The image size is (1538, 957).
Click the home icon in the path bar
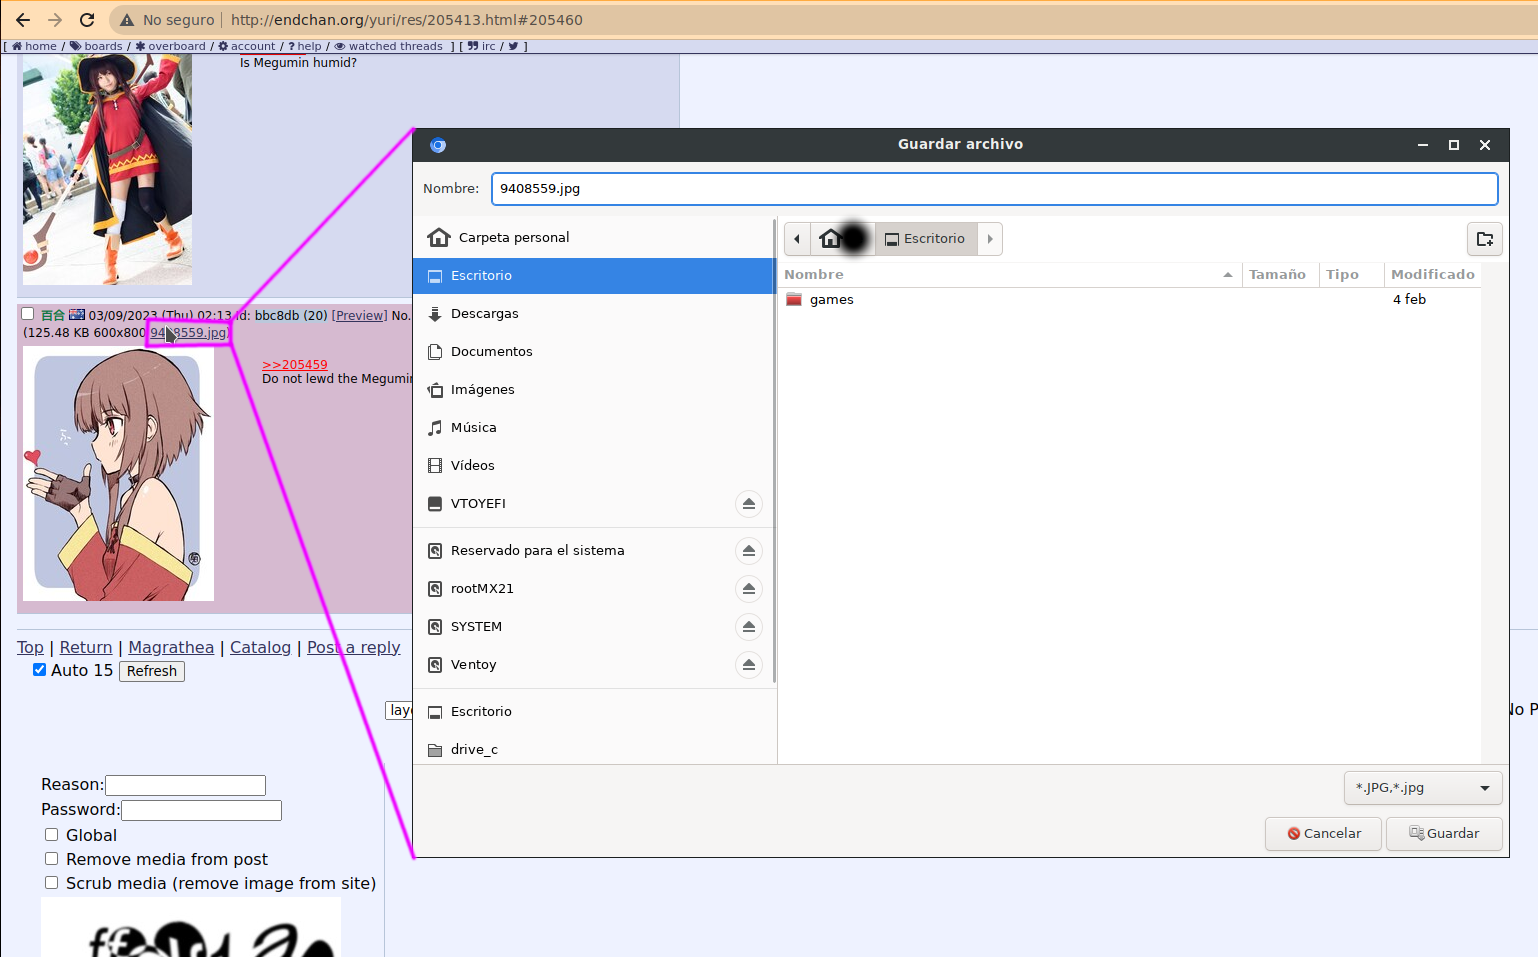pyautogui.click(x=830, y=239)
